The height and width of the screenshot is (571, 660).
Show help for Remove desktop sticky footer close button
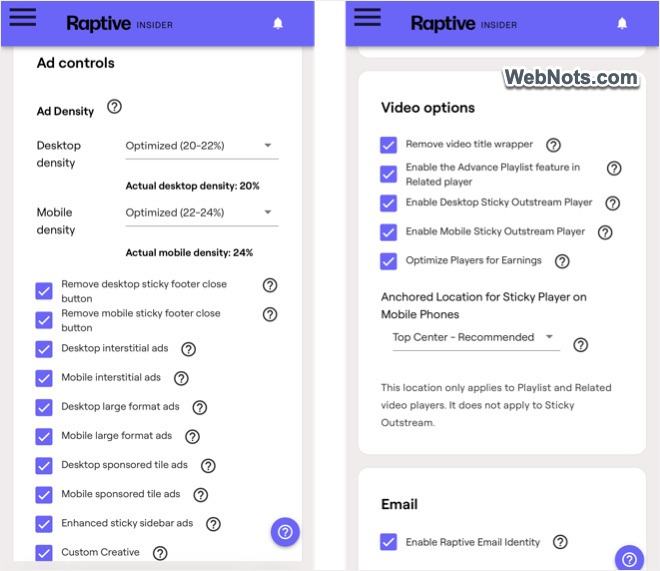tap(270, 285)
